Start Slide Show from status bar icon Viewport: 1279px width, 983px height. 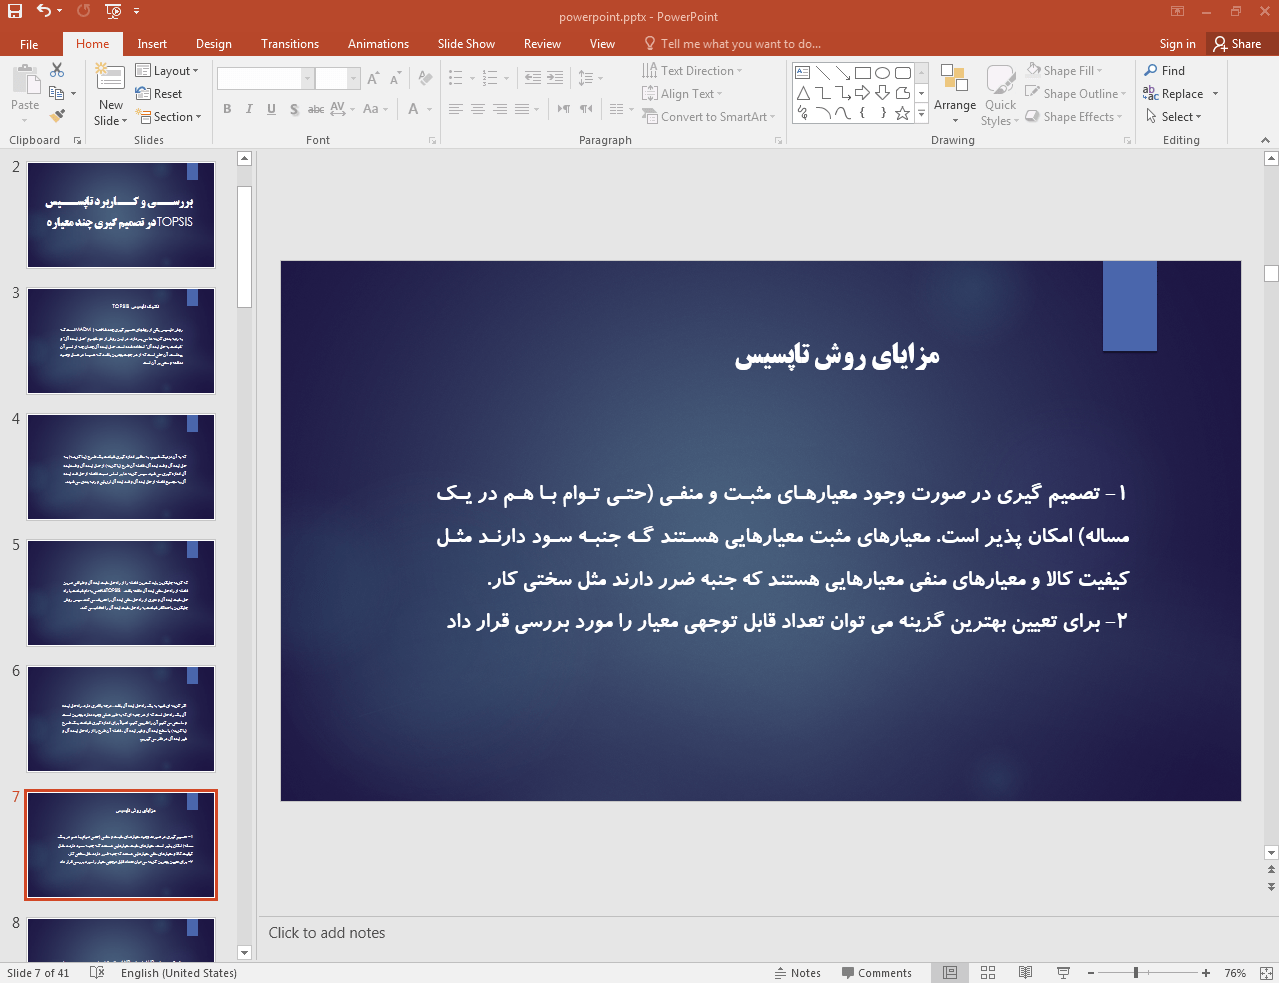point(1063,973)
